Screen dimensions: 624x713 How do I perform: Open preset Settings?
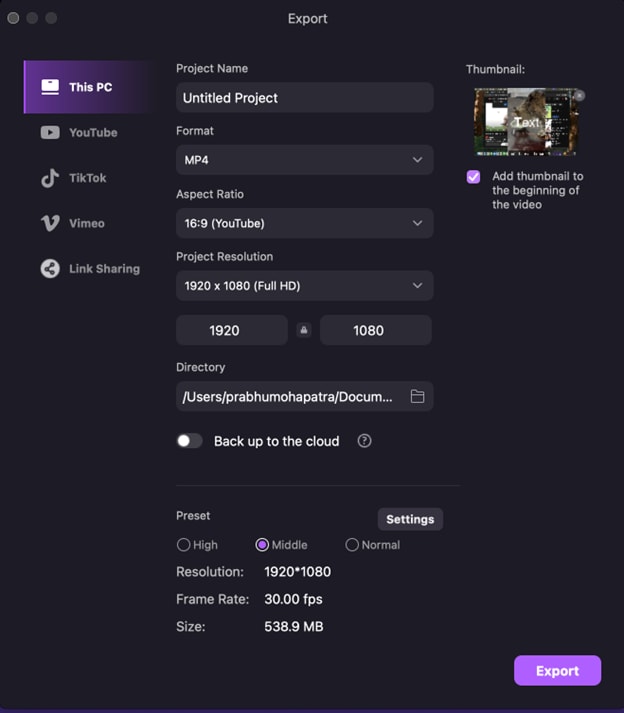click(410, 519)
